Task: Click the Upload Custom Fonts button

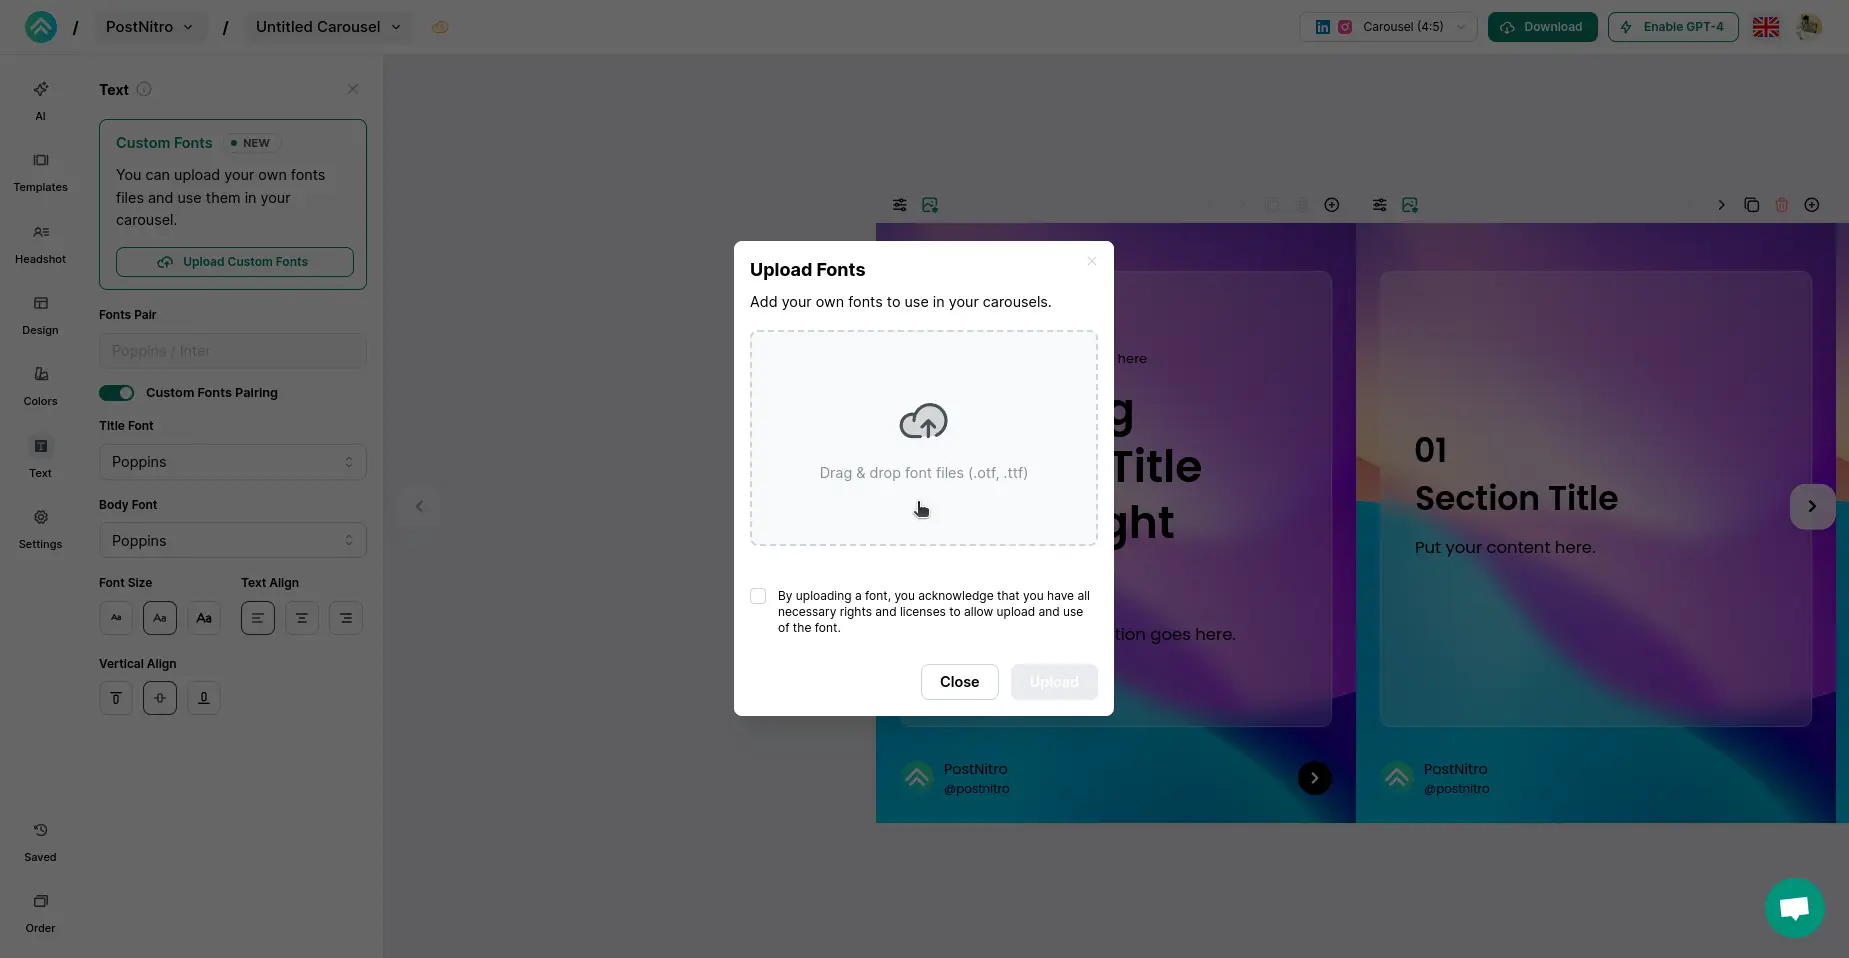Action: [x=234, y=261]
